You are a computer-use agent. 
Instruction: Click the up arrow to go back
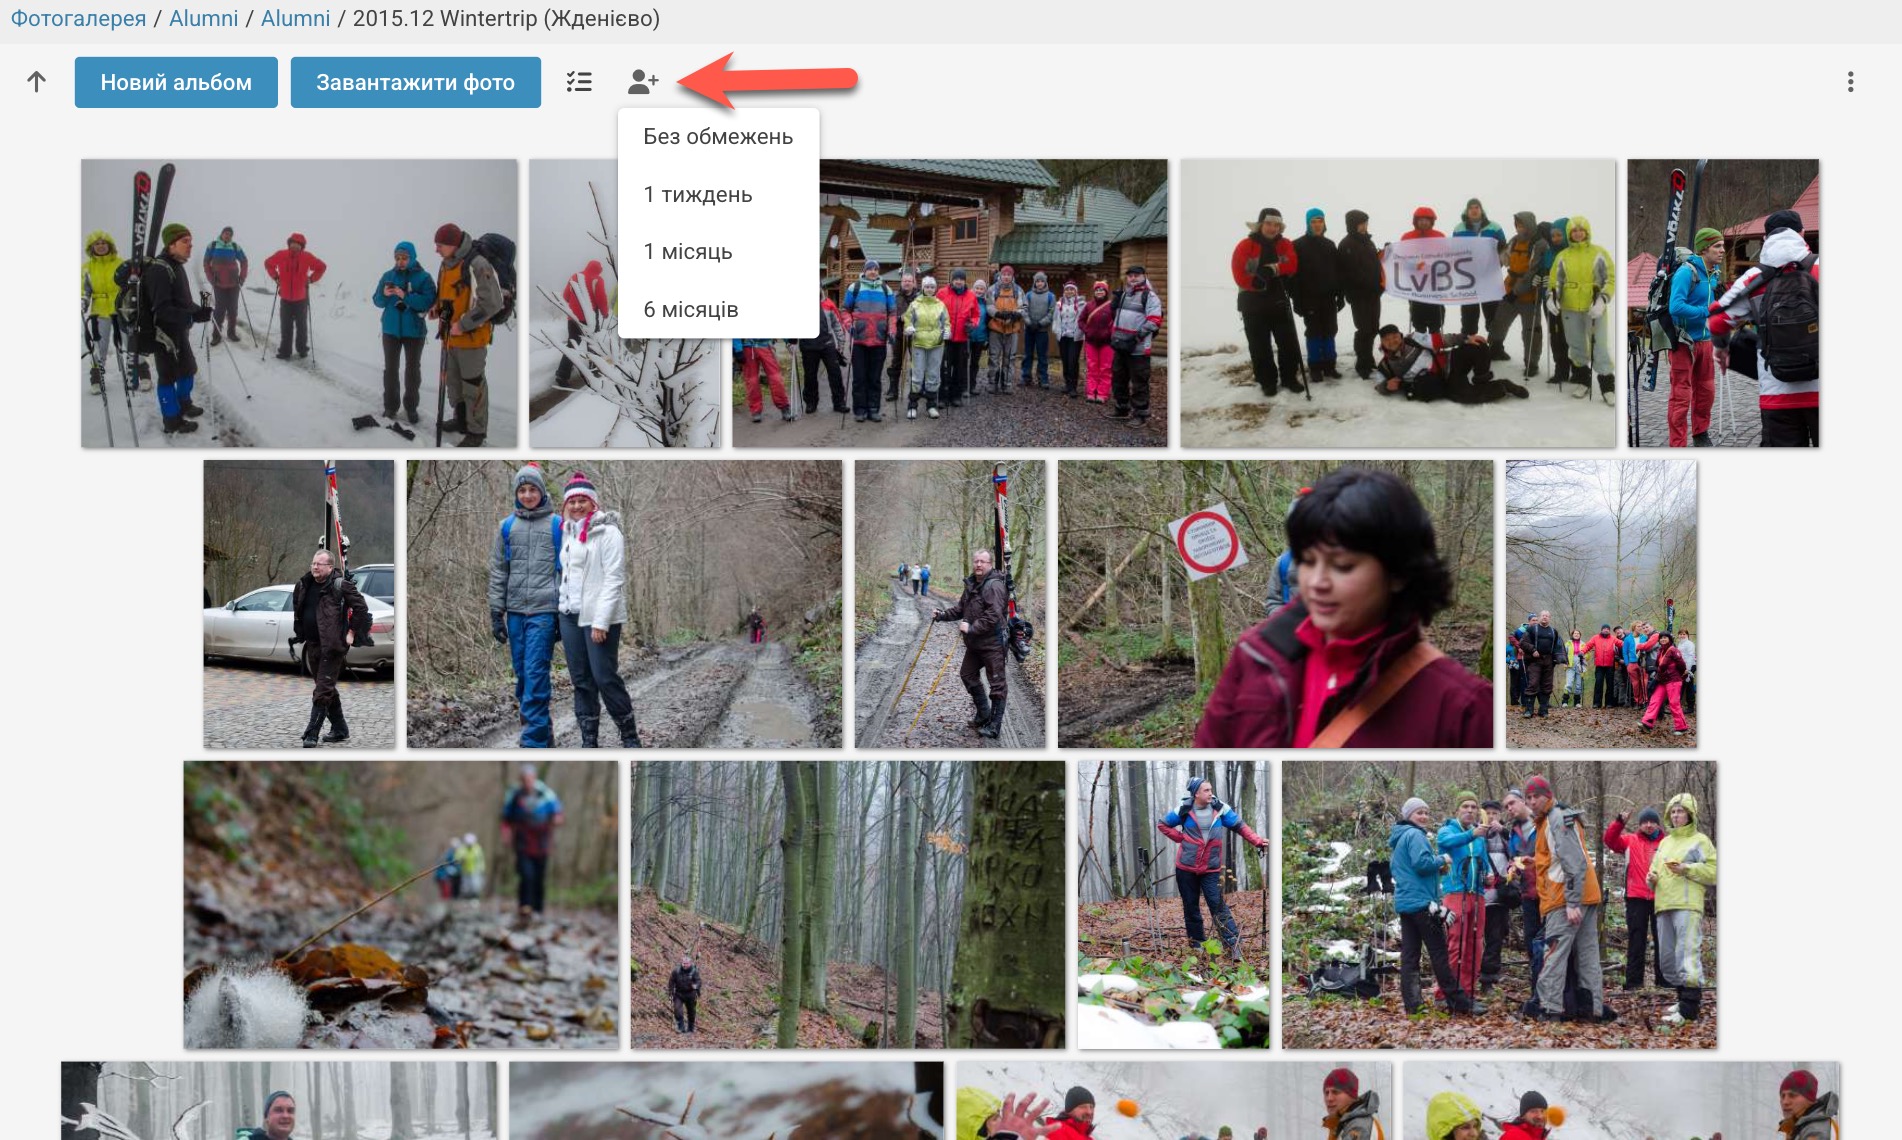point(37,82)
